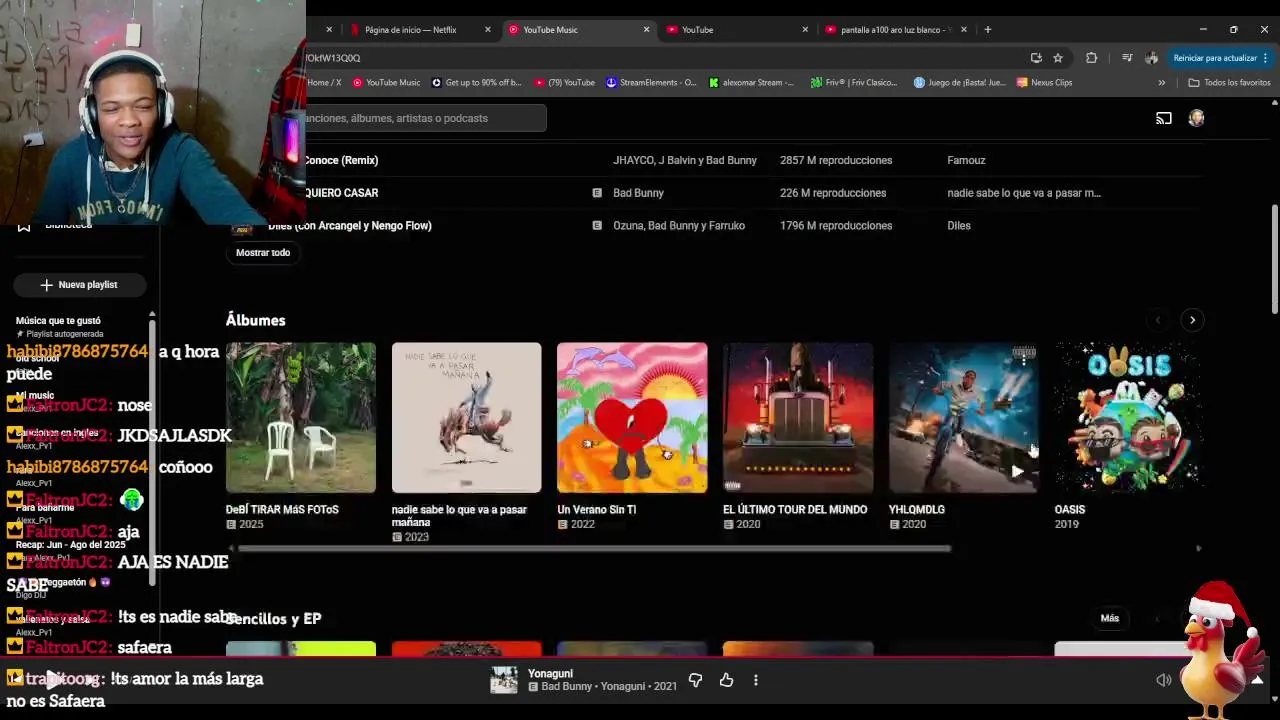Open YHLQMDLG album options menu
The height and width of the screenshot is (720, 1280).
click(x=1023, y=359)
